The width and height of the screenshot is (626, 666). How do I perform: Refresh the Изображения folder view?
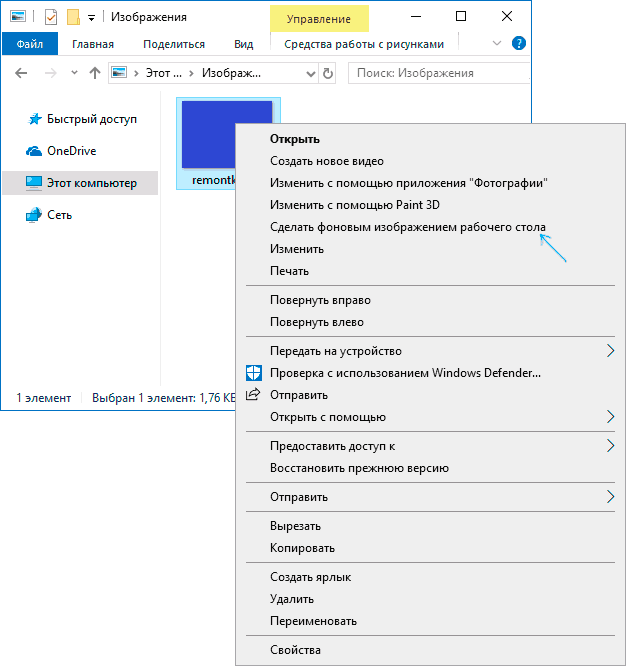point(328,73)
